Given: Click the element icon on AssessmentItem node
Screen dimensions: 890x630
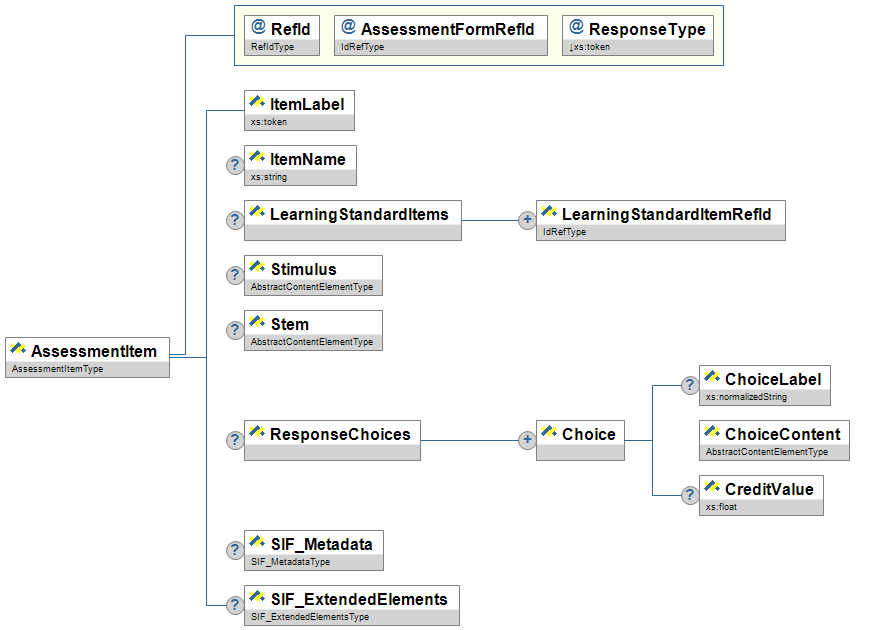Looking at the screenshot, I should click(18, 350).
